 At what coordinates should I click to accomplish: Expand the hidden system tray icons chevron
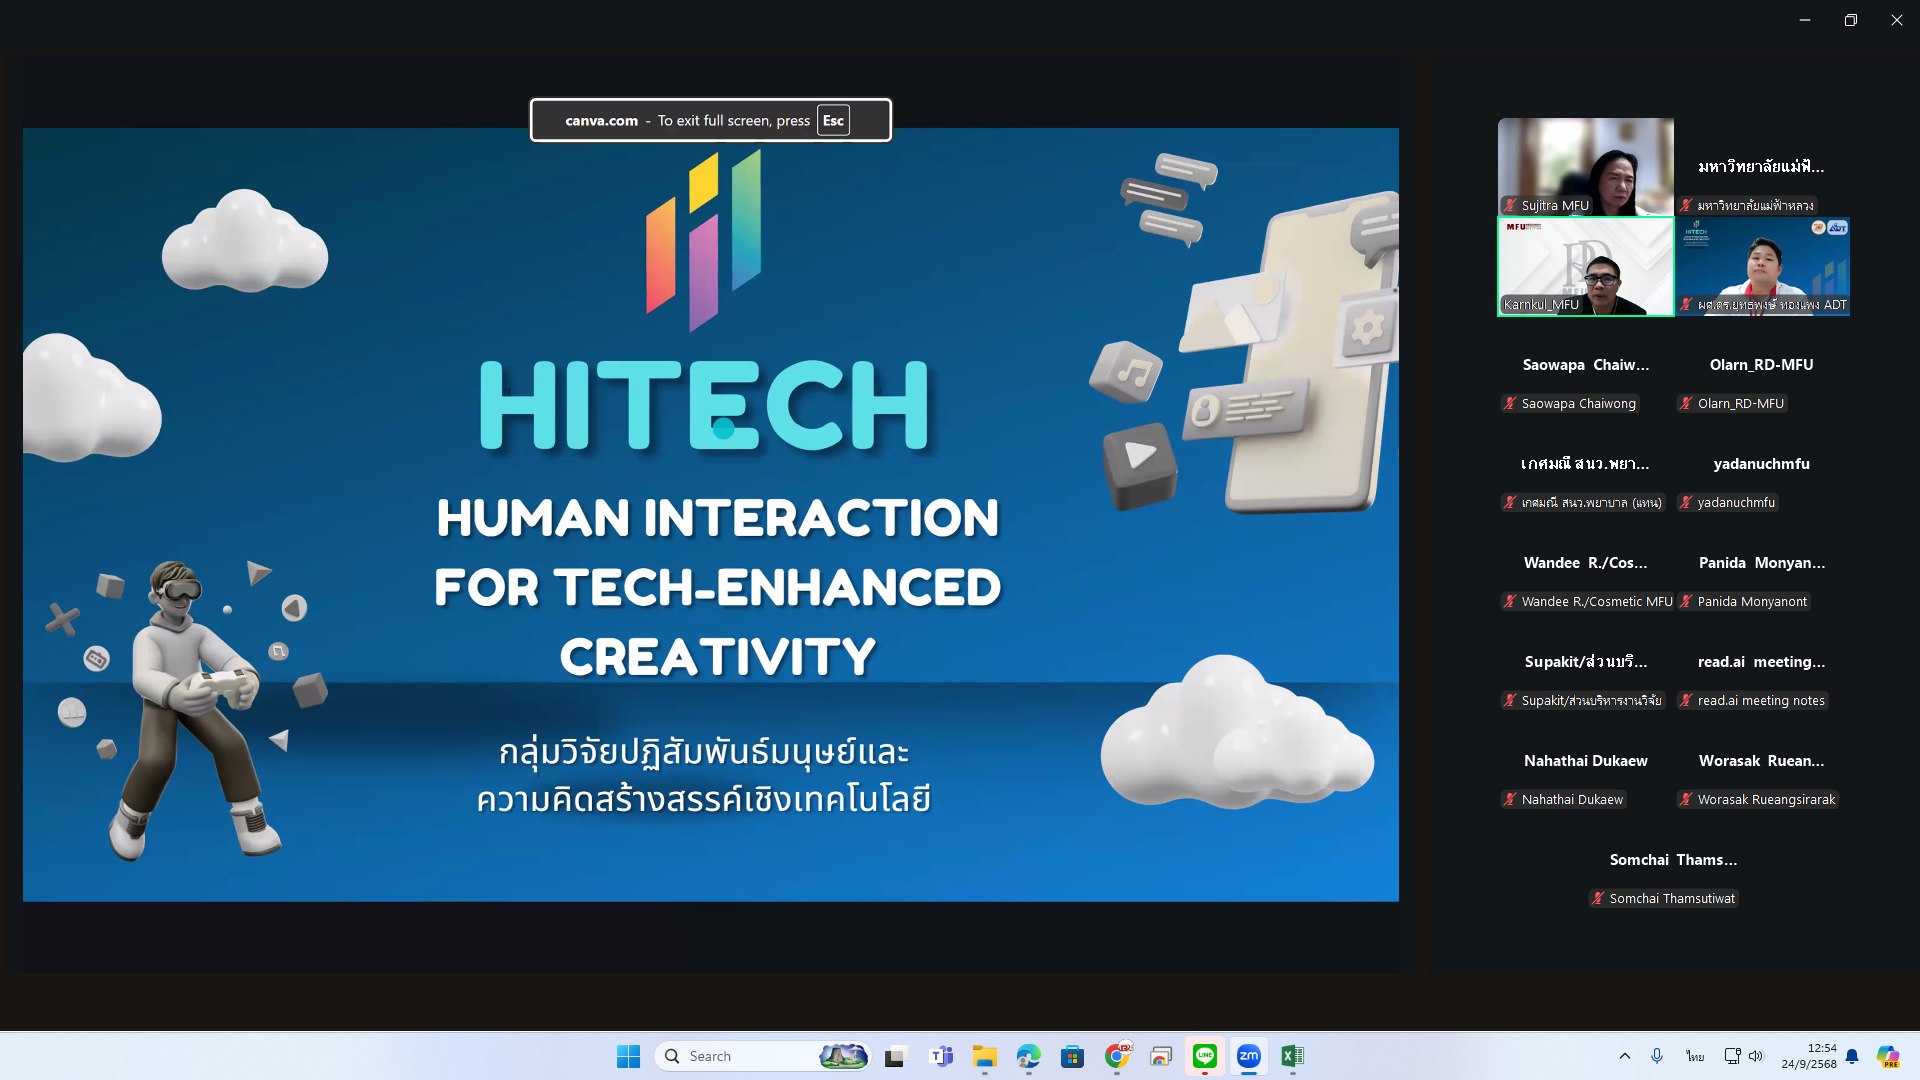pos(1624,1056)
